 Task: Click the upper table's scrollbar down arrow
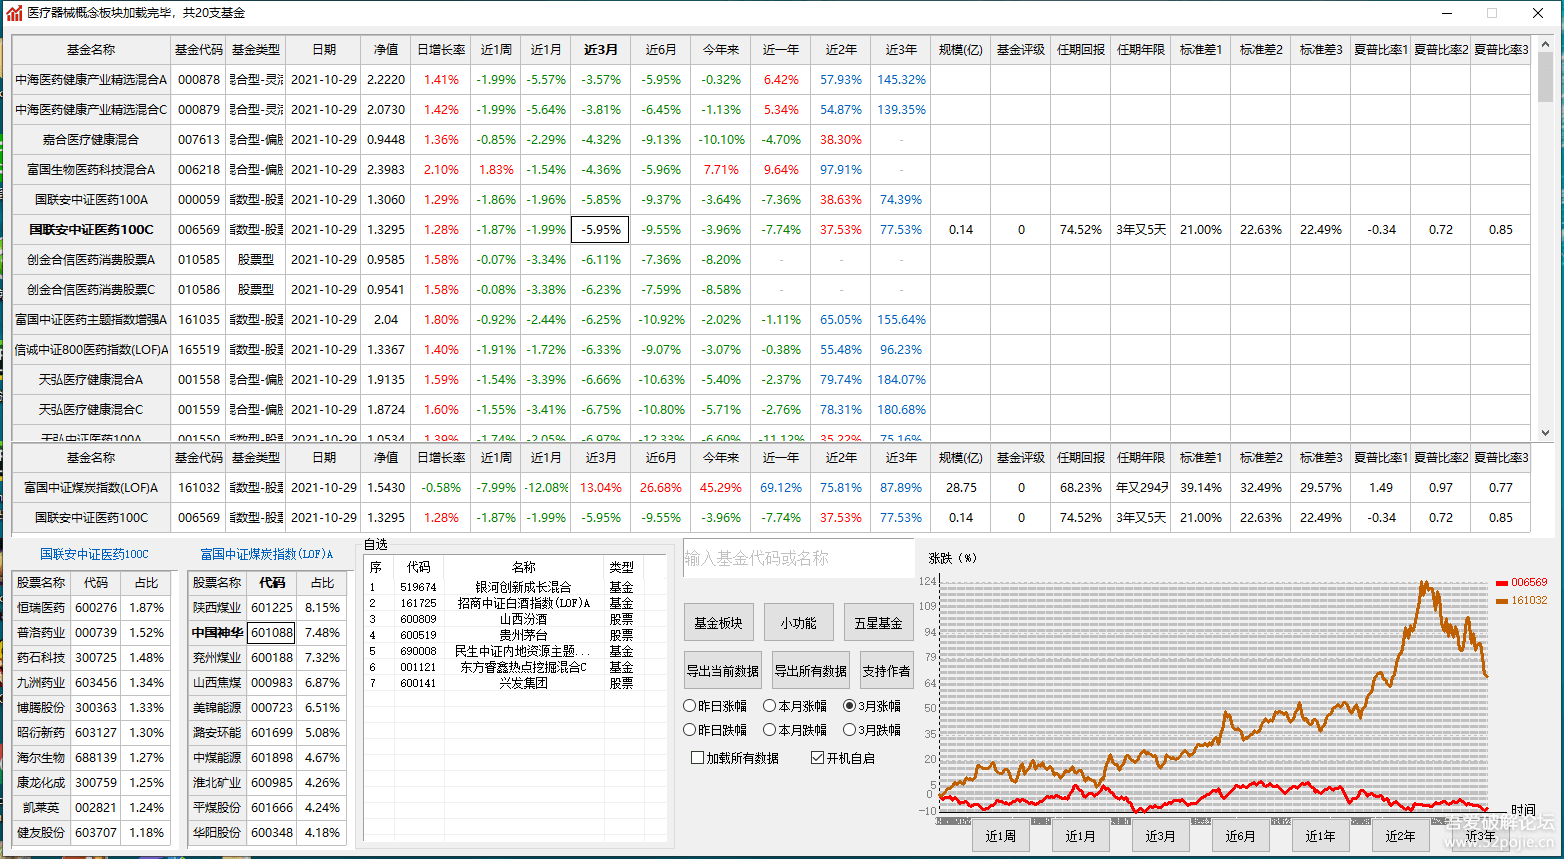pyautogui.click(x=1545, y=433)
